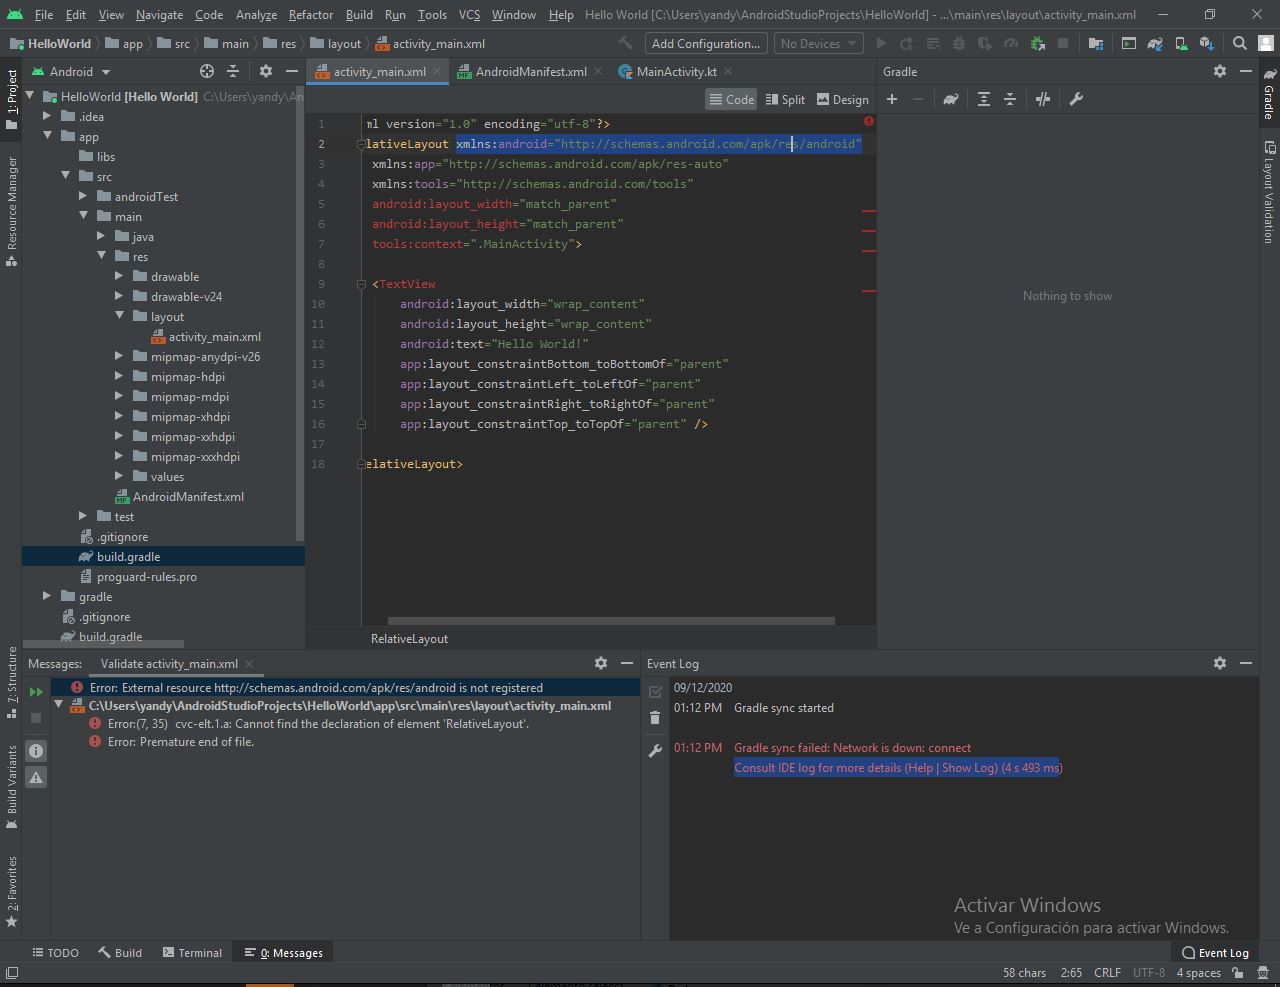Open the VCS menu

coord(469,14)
